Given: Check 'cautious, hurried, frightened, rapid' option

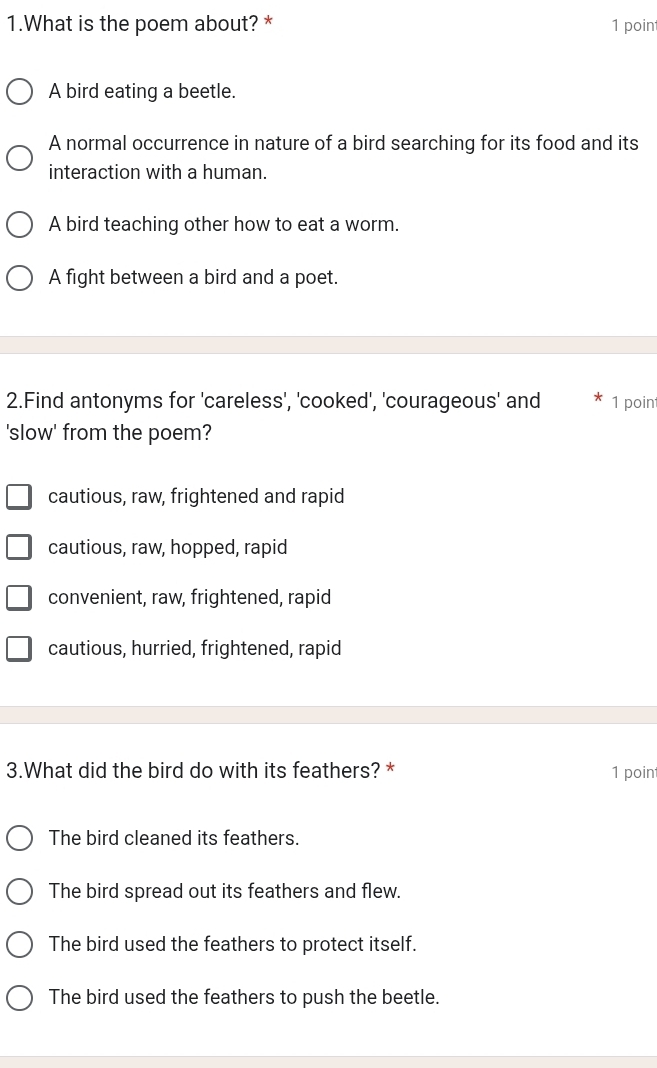Looking at the screenshot, I should point(19,649).
